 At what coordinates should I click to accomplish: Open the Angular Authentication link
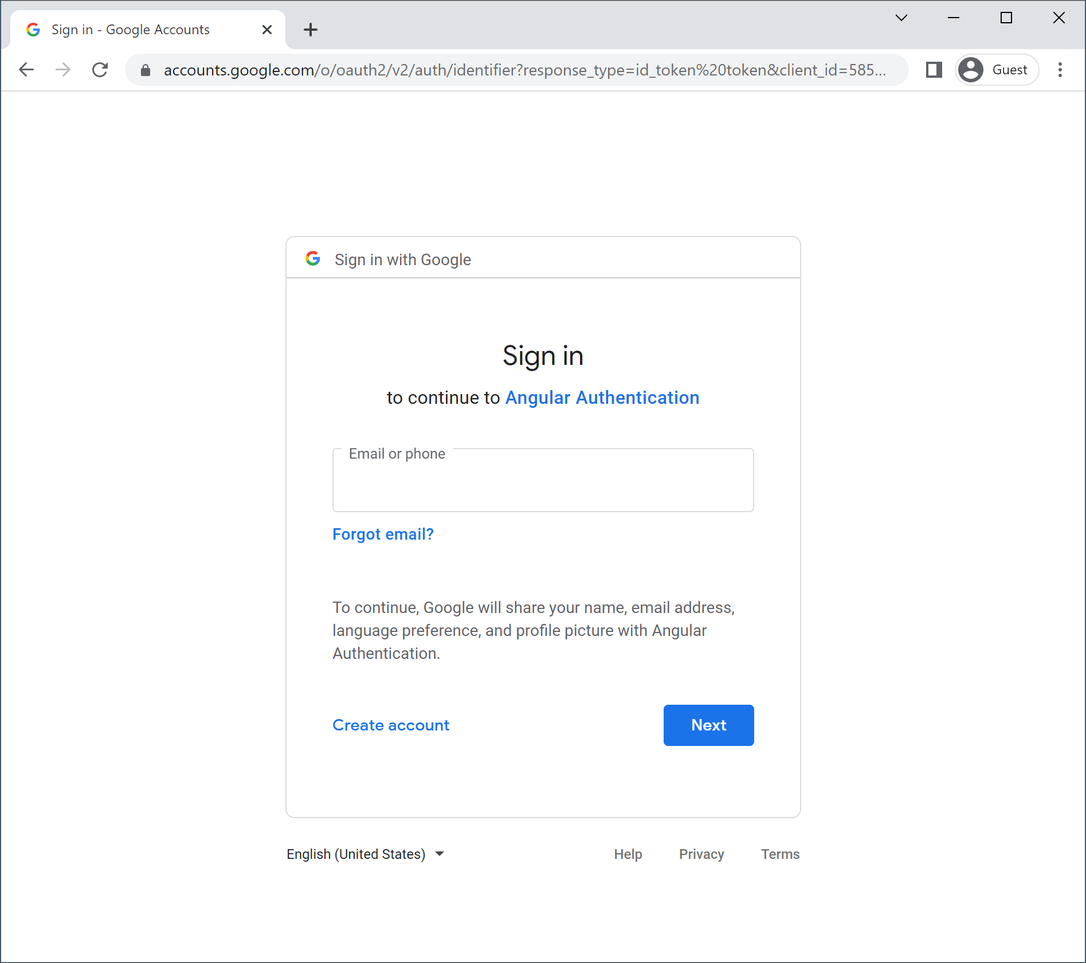[x=602, y=397]
